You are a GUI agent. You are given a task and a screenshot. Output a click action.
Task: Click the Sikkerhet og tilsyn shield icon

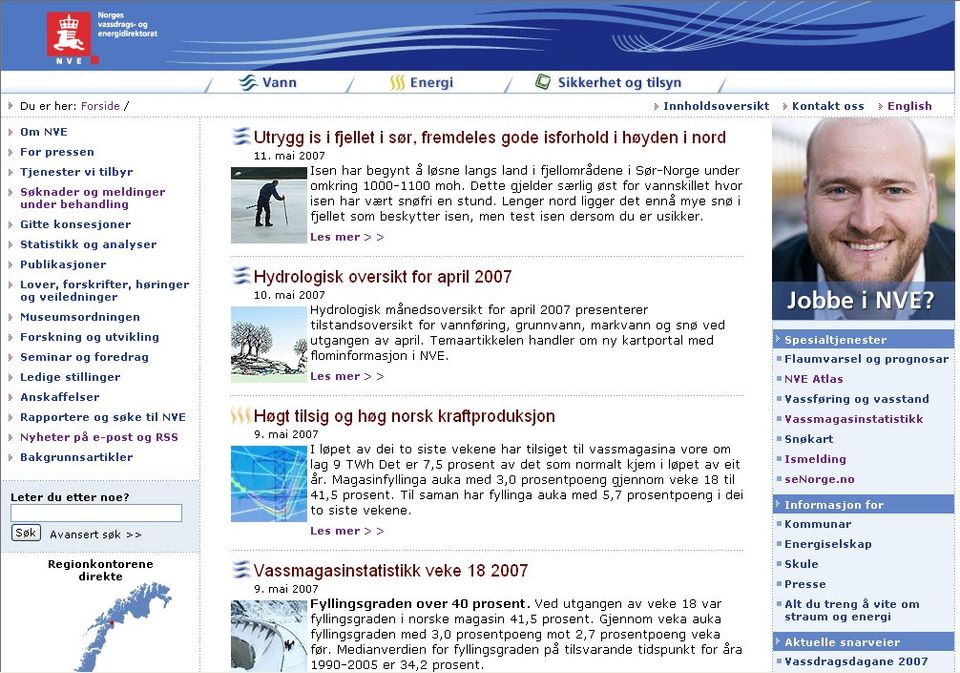[x=543, y=82]
